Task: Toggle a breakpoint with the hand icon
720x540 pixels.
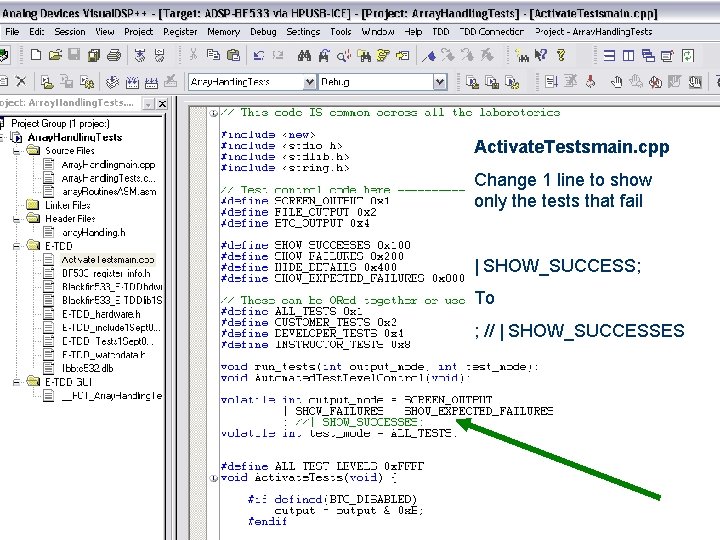Action: [616, 82]
